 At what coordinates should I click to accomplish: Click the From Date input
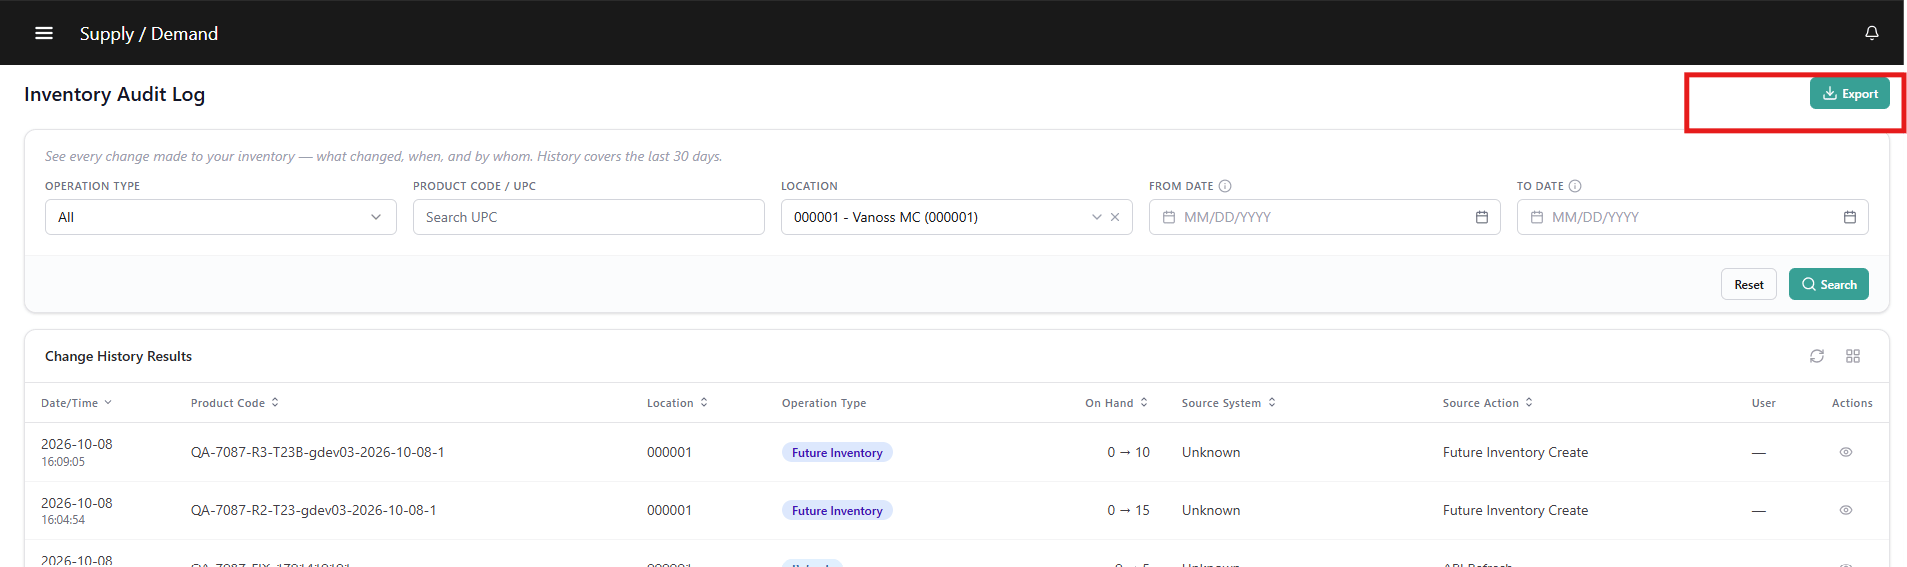(1324, 217)
